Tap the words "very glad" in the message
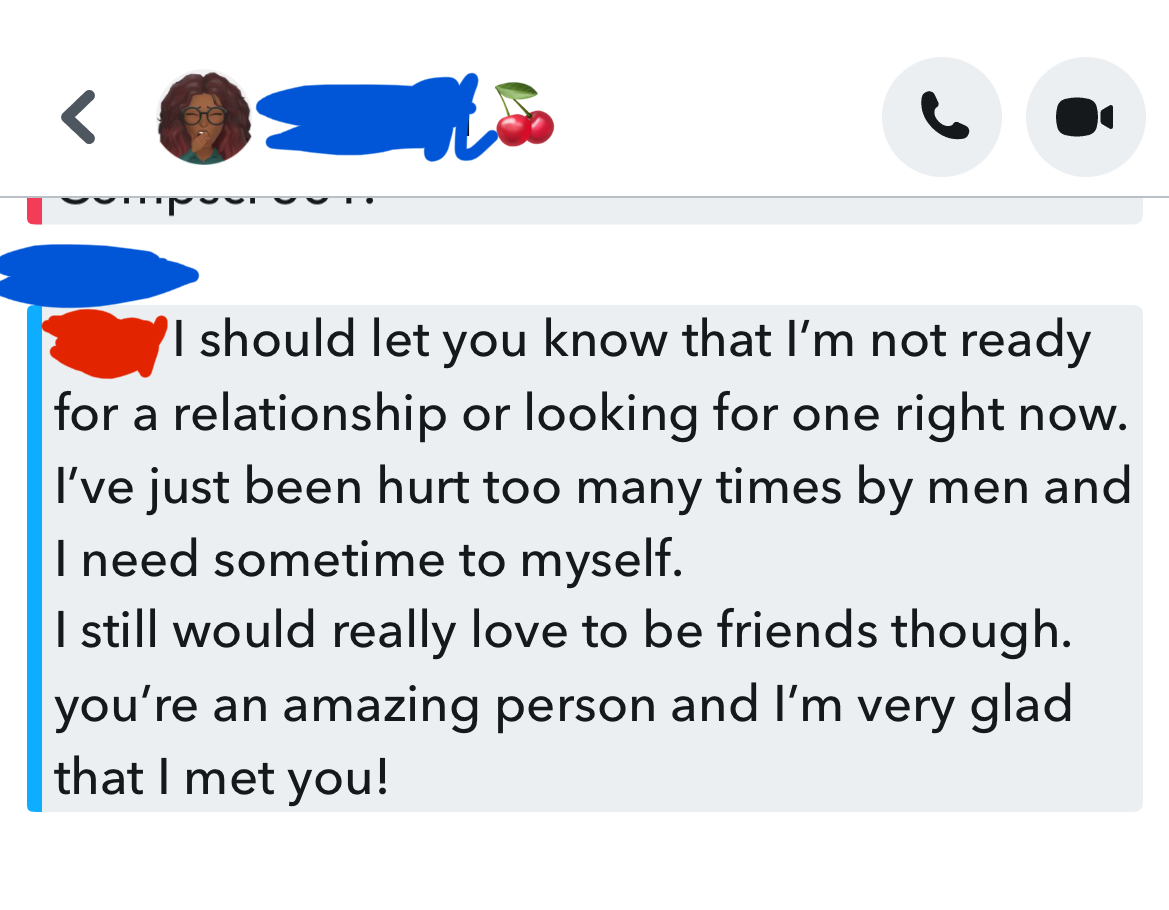Viewport: 1169px width, 910px height. tap(968, 705)
